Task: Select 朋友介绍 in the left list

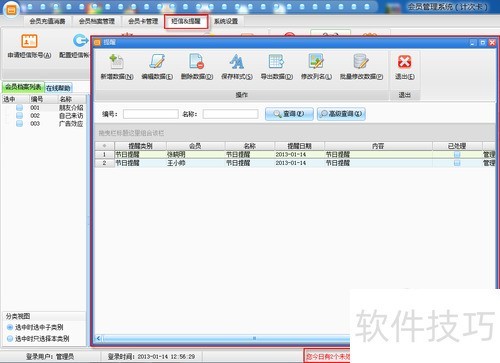Action: pos(71,108)
